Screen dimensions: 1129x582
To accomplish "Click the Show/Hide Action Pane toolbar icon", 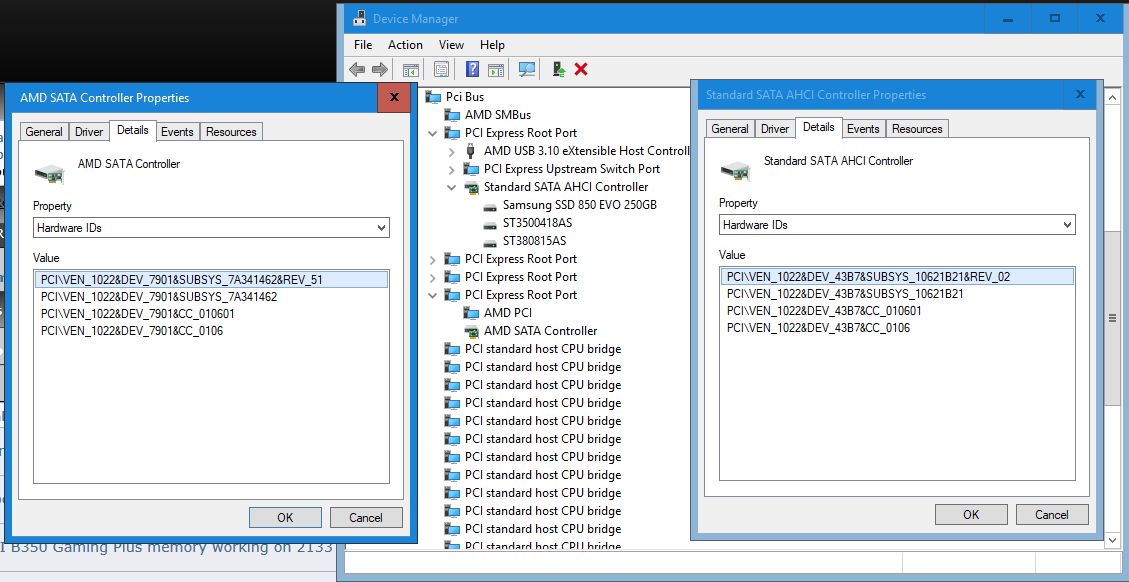I will (495, 69).
